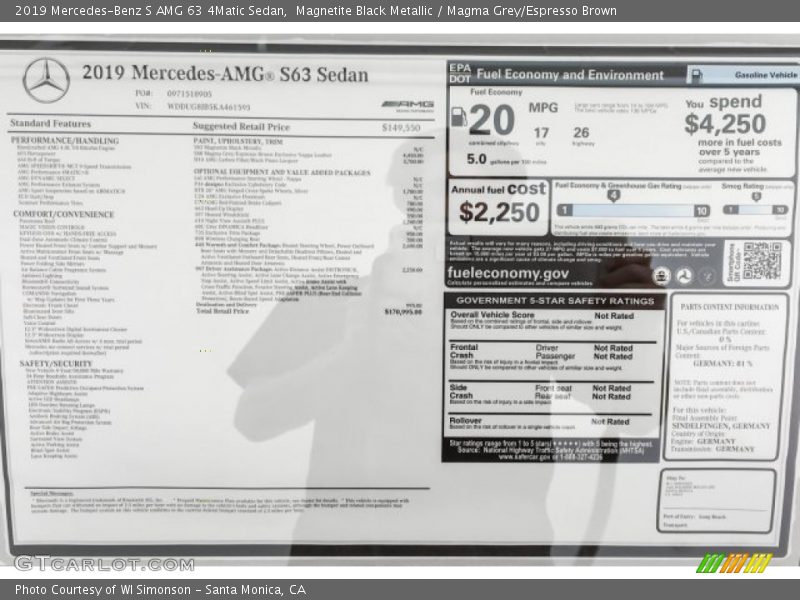The width and height of the screenshot is (800, 600).
Task: Select the 'COMFORT/CONVENIENCE' section heading
Action: click(x=64, y=214)
